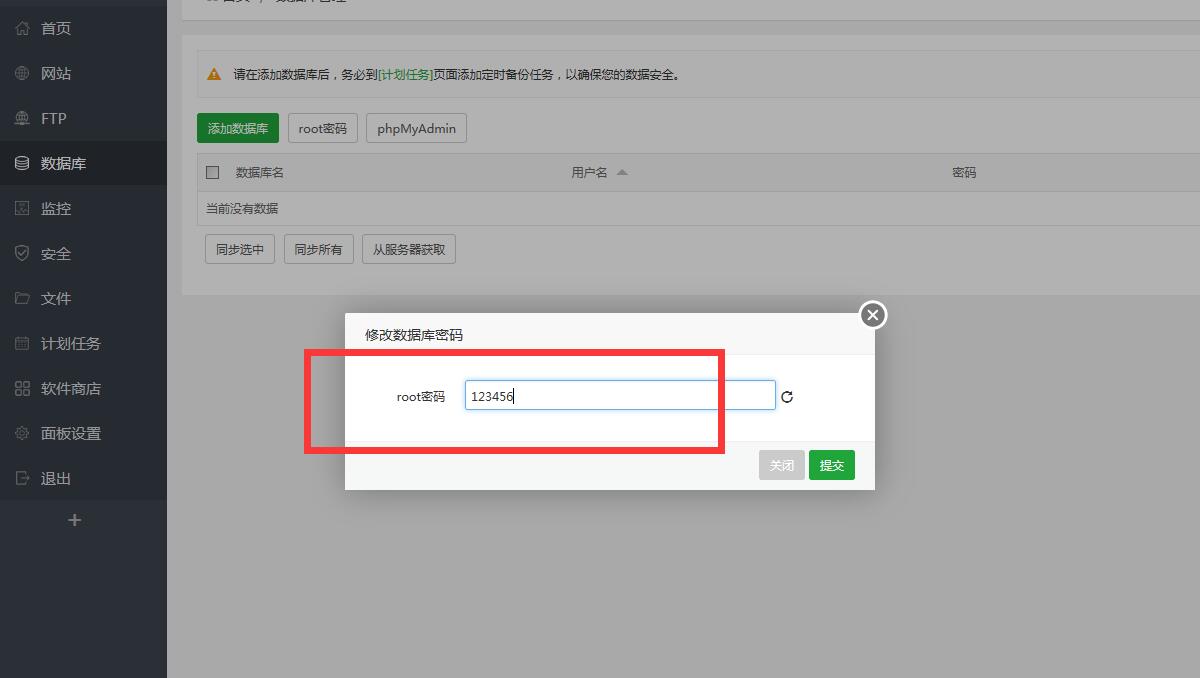1200x678 pixels.
Task: Click the Software Store grid icon
Action: click(22, 388)
